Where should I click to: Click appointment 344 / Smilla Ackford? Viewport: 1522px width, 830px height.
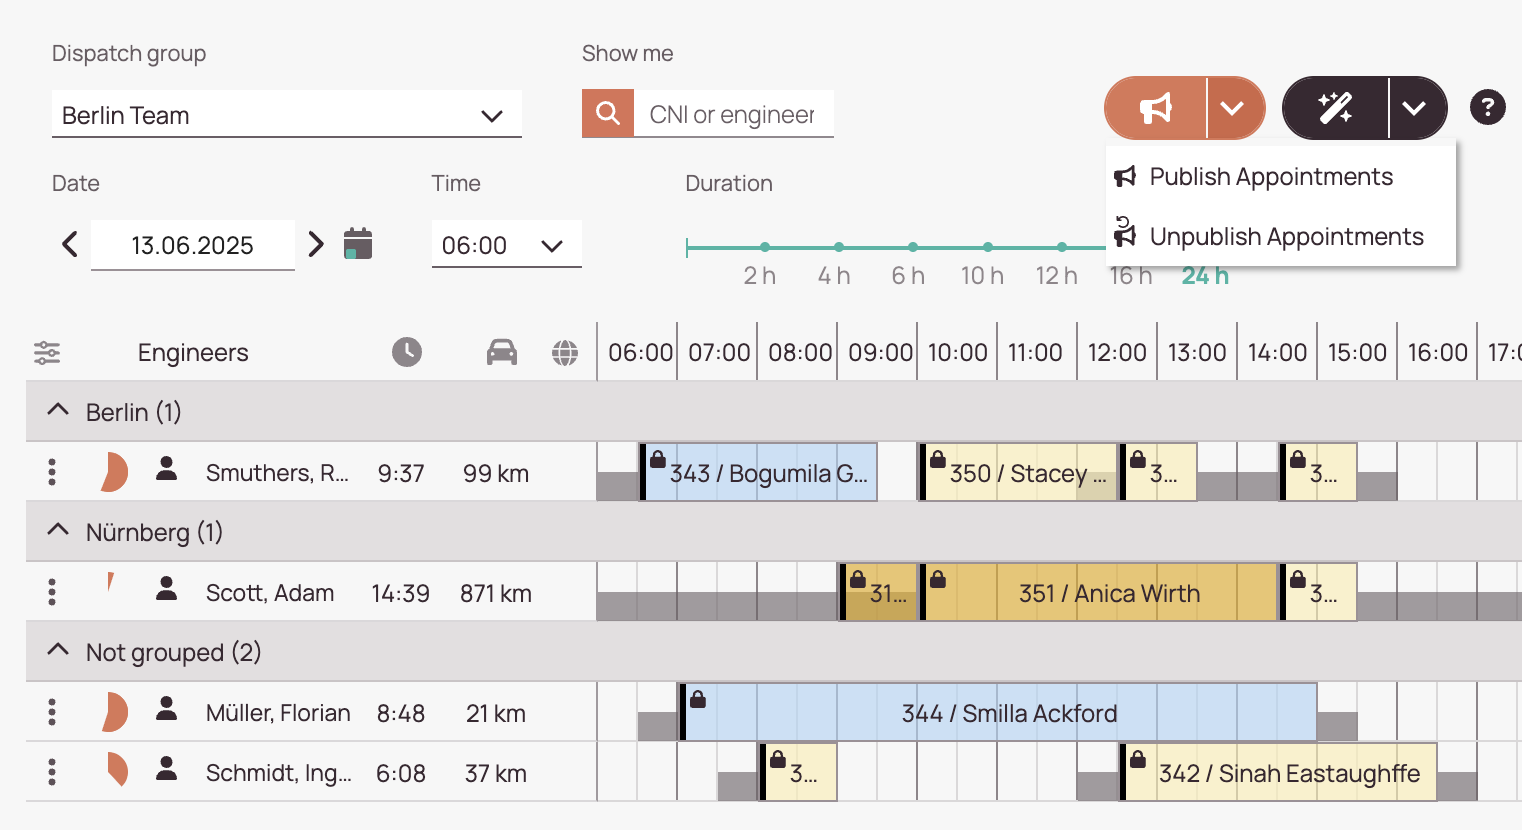coord(1009,713)
